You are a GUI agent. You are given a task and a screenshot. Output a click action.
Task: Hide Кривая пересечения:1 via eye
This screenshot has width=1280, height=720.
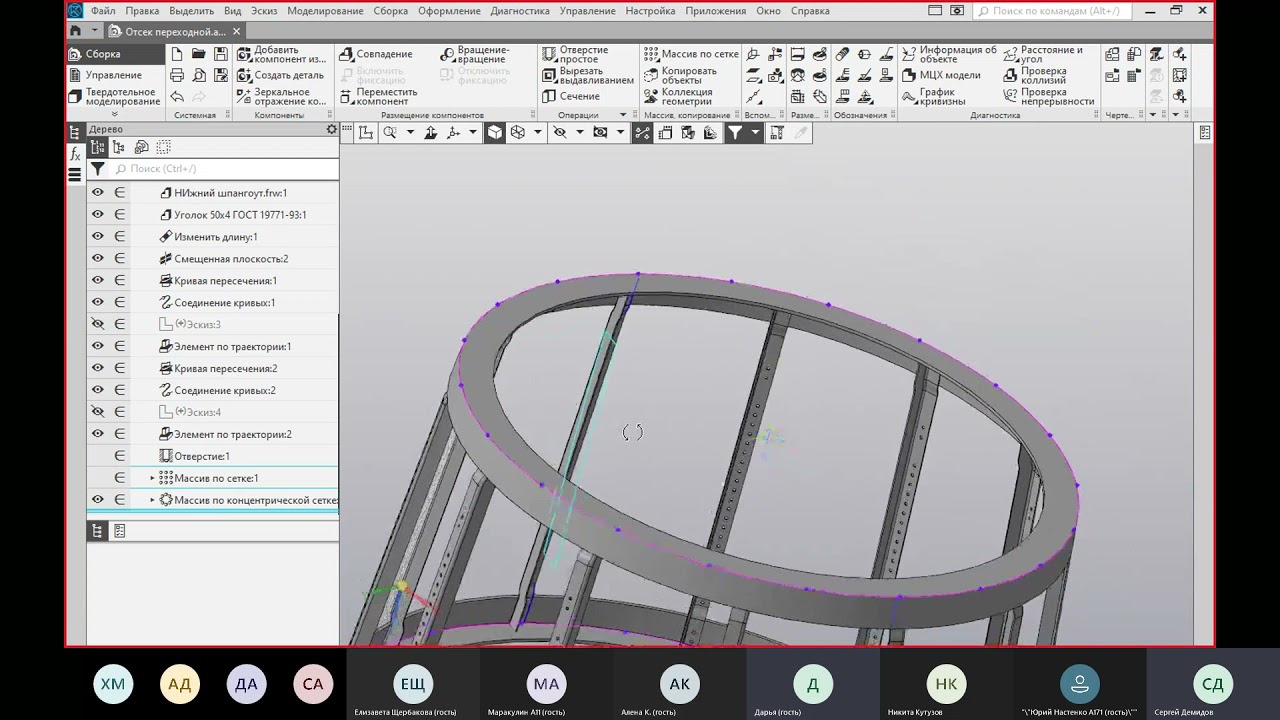pyautogui.click(x=98, y=281)
